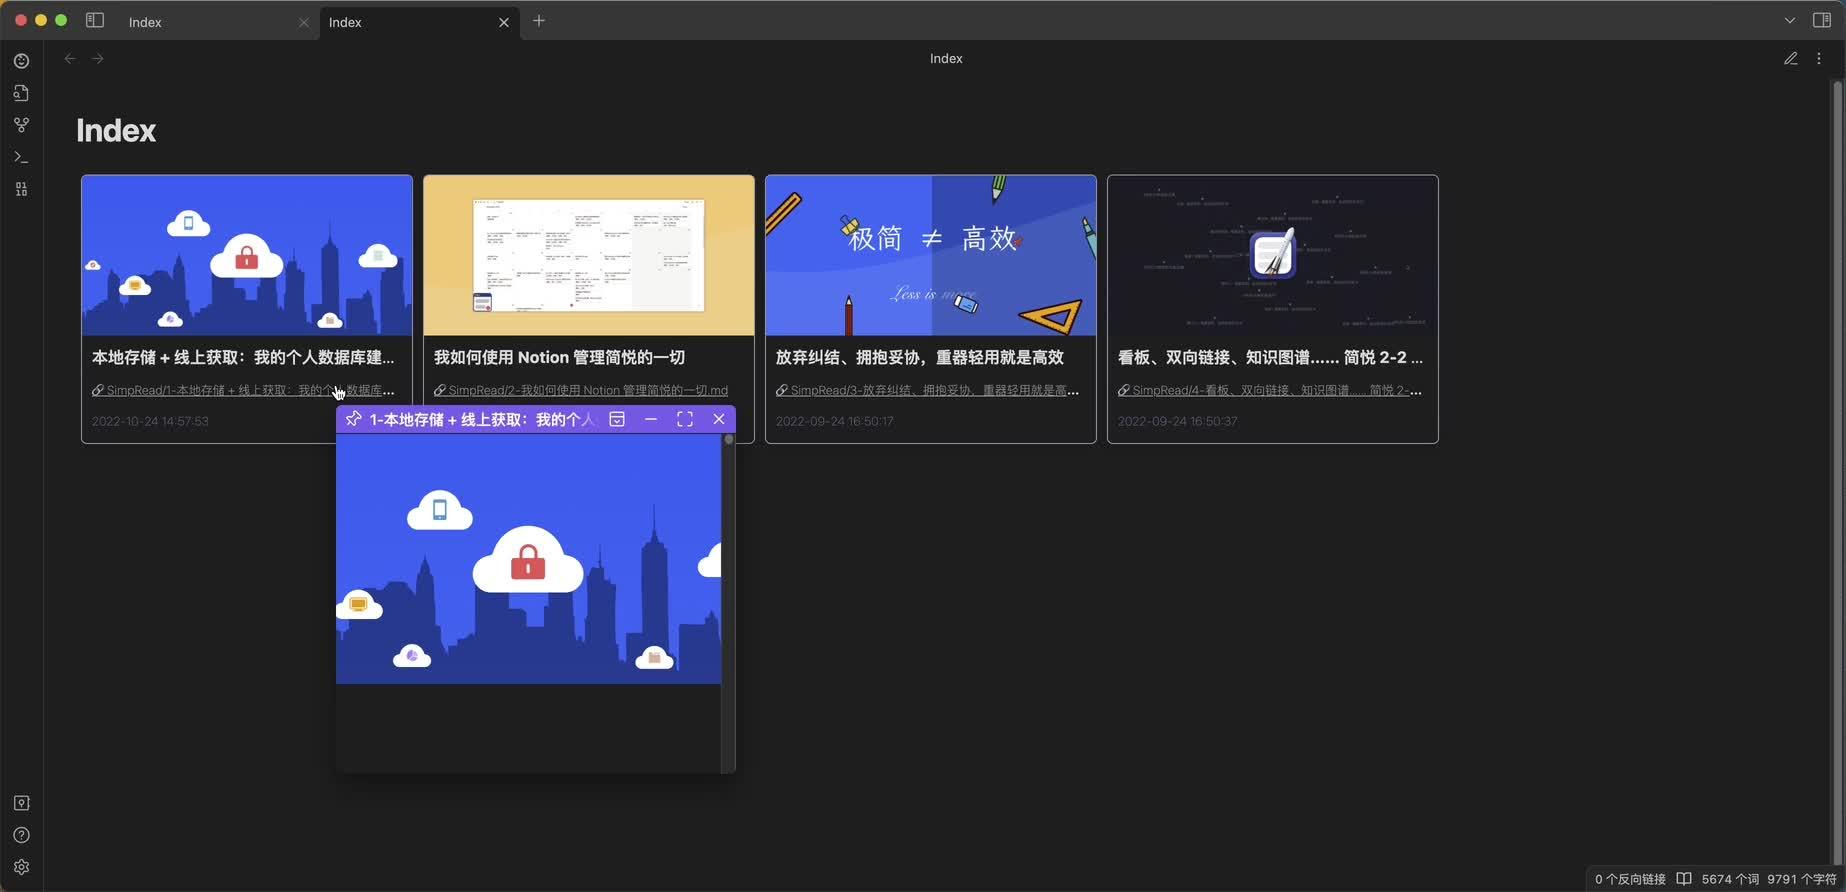Click the popover title 1-本地存储 + 线上获取
The image size is (1846, 892).
pos(482,419)
